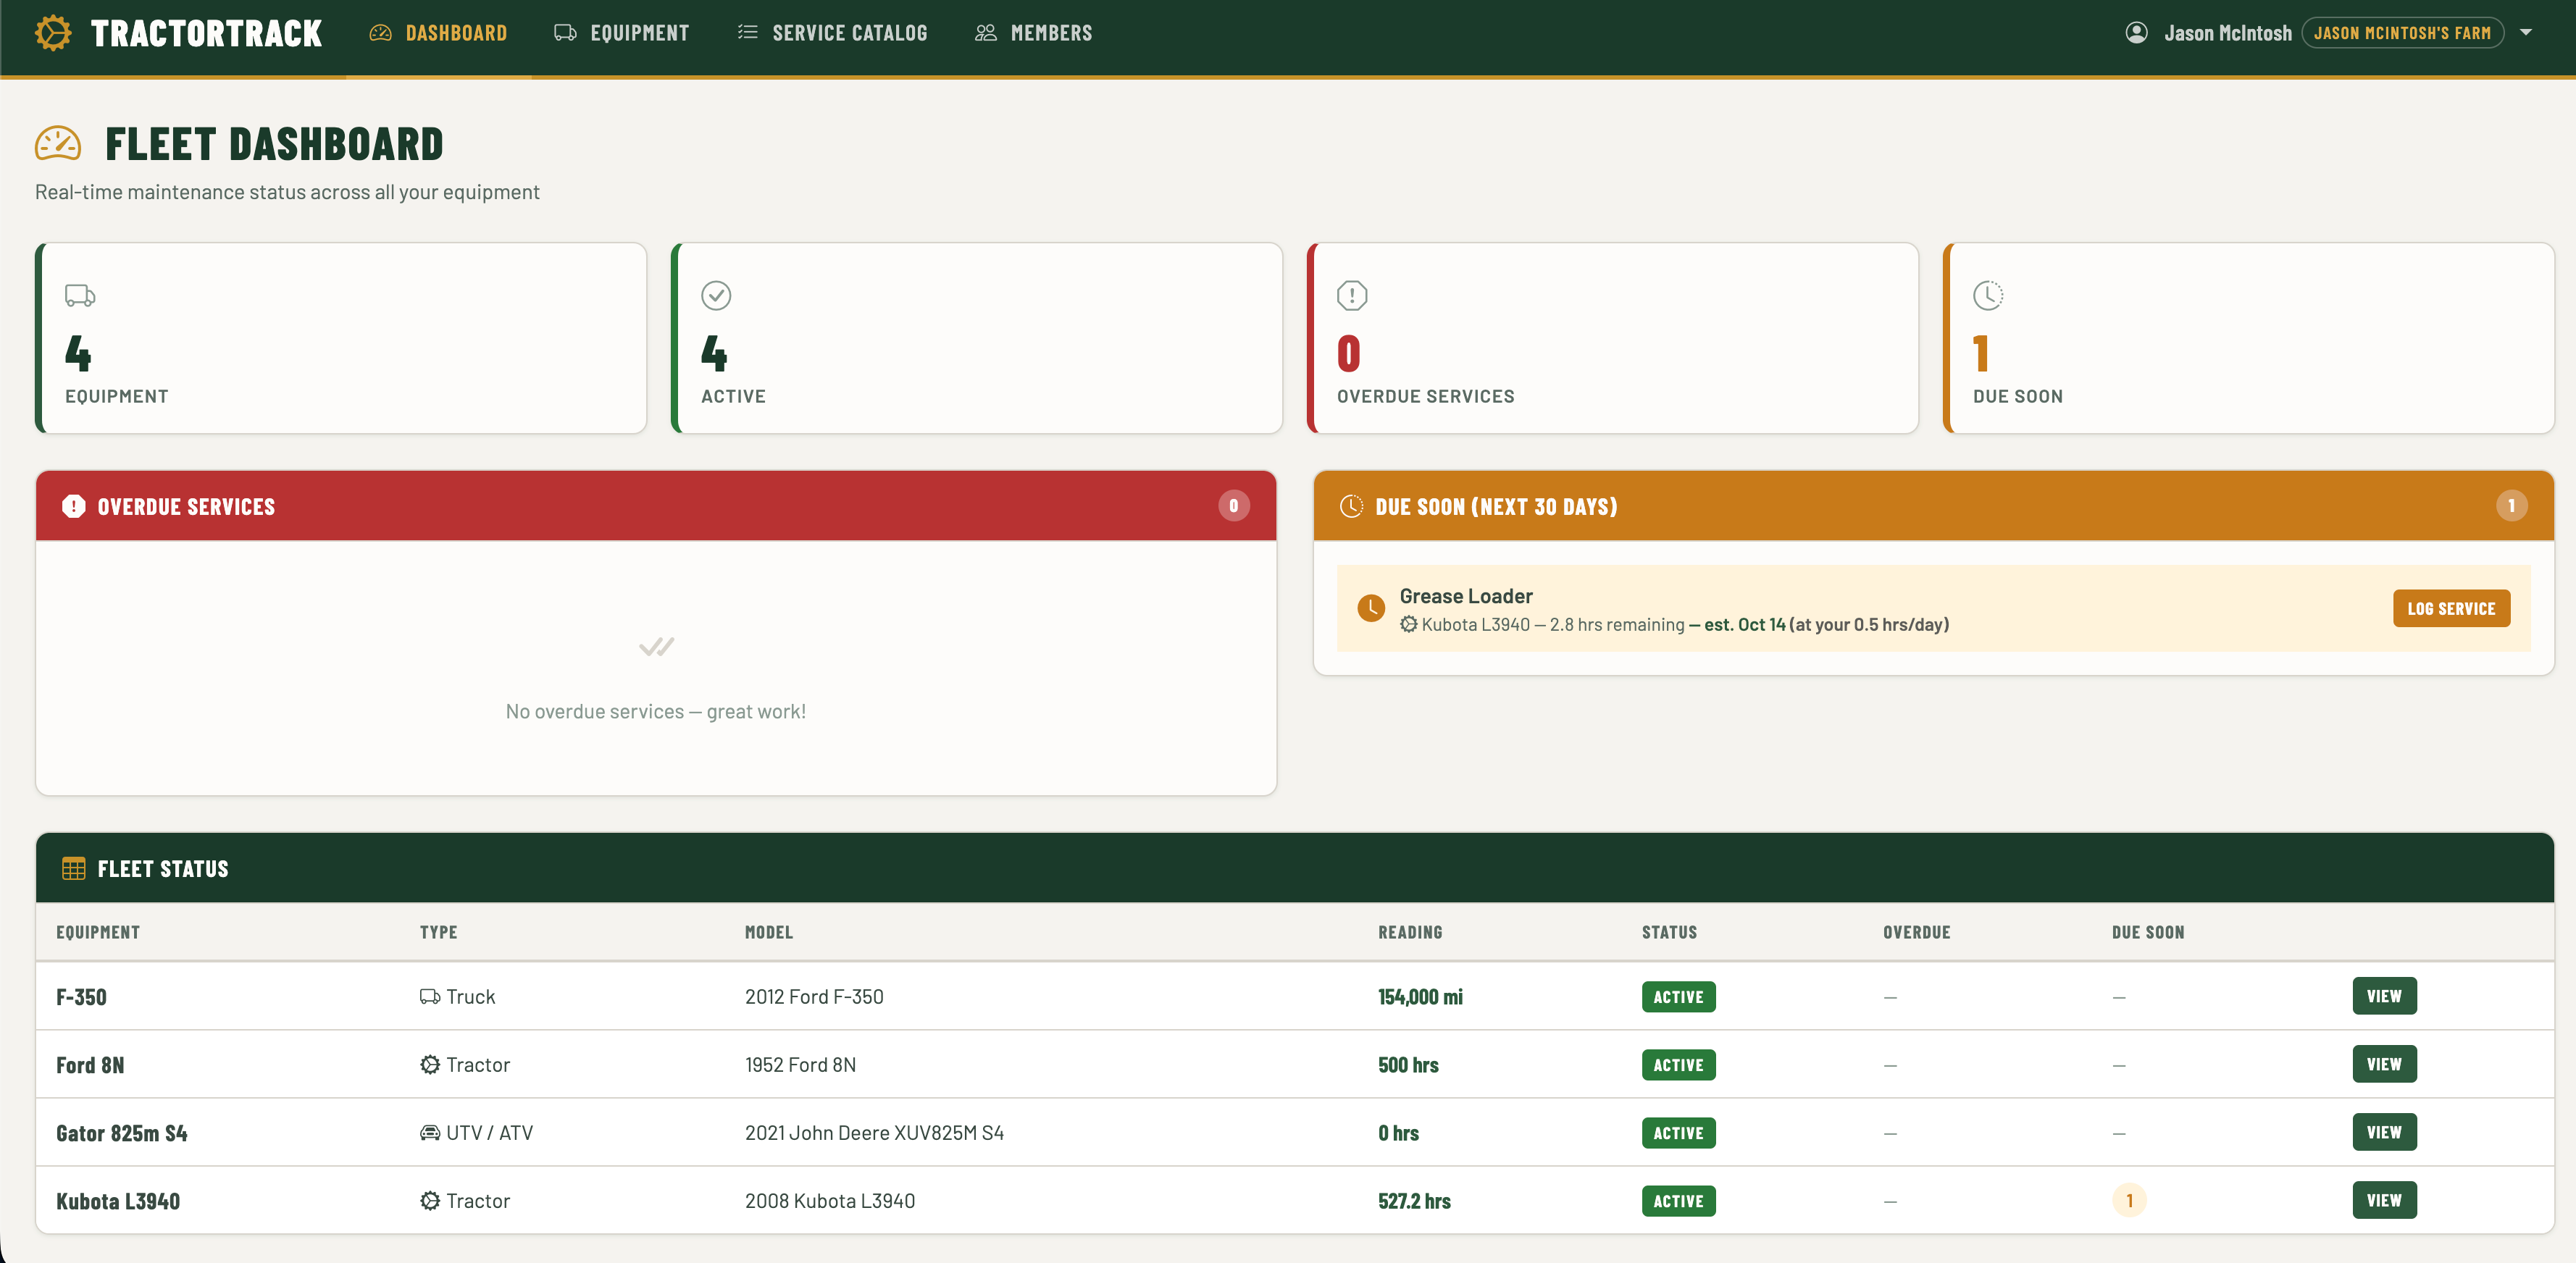This screenshot has height=1263, width=2576.
Task: Click the exclamation icon on Overdue Services card
Action: [1352, 296]
